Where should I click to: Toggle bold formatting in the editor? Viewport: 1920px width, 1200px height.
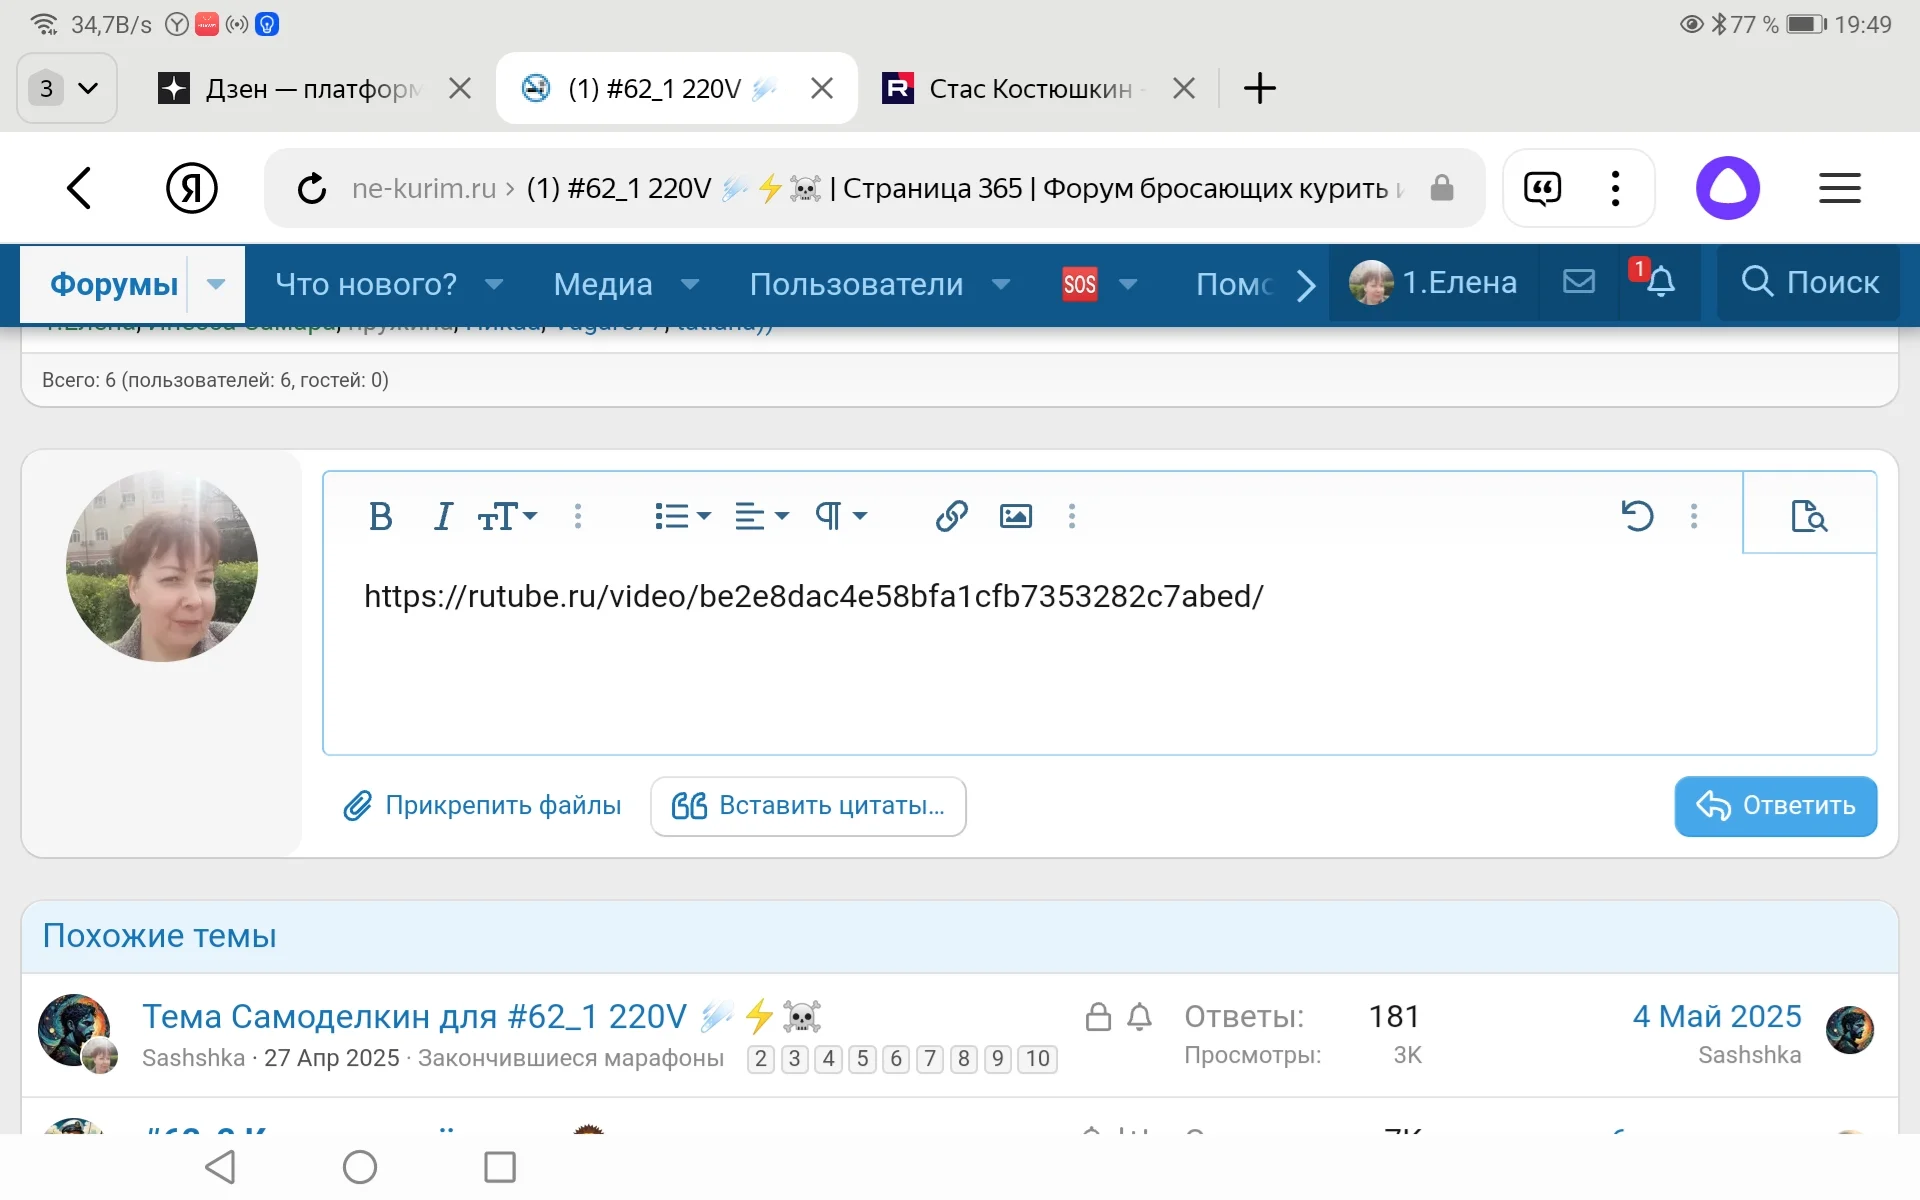click(x=381, y=516)
